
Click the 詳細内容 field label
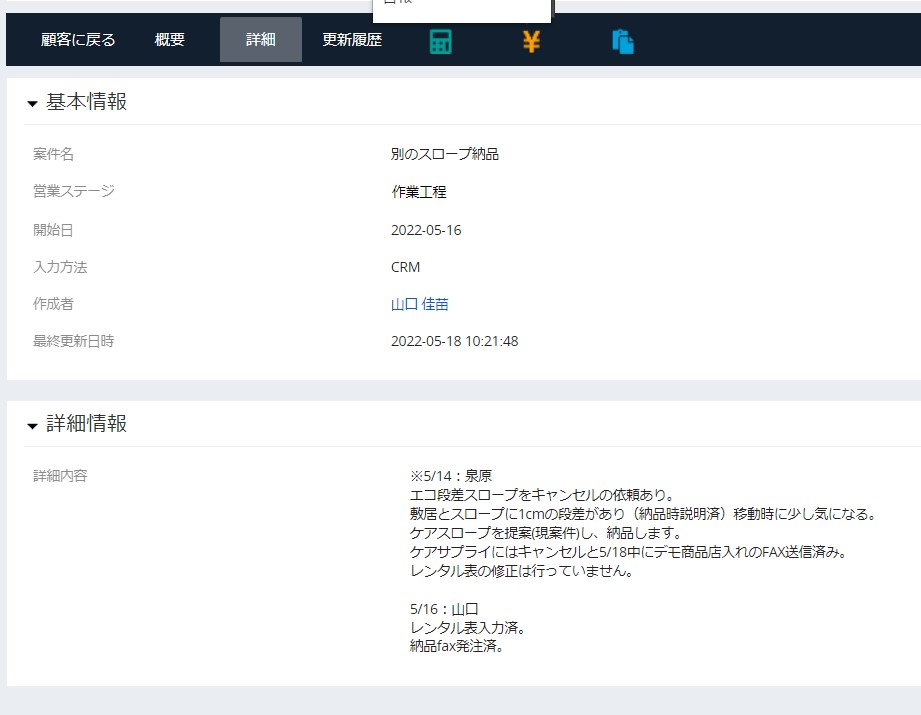click(60, 476)
